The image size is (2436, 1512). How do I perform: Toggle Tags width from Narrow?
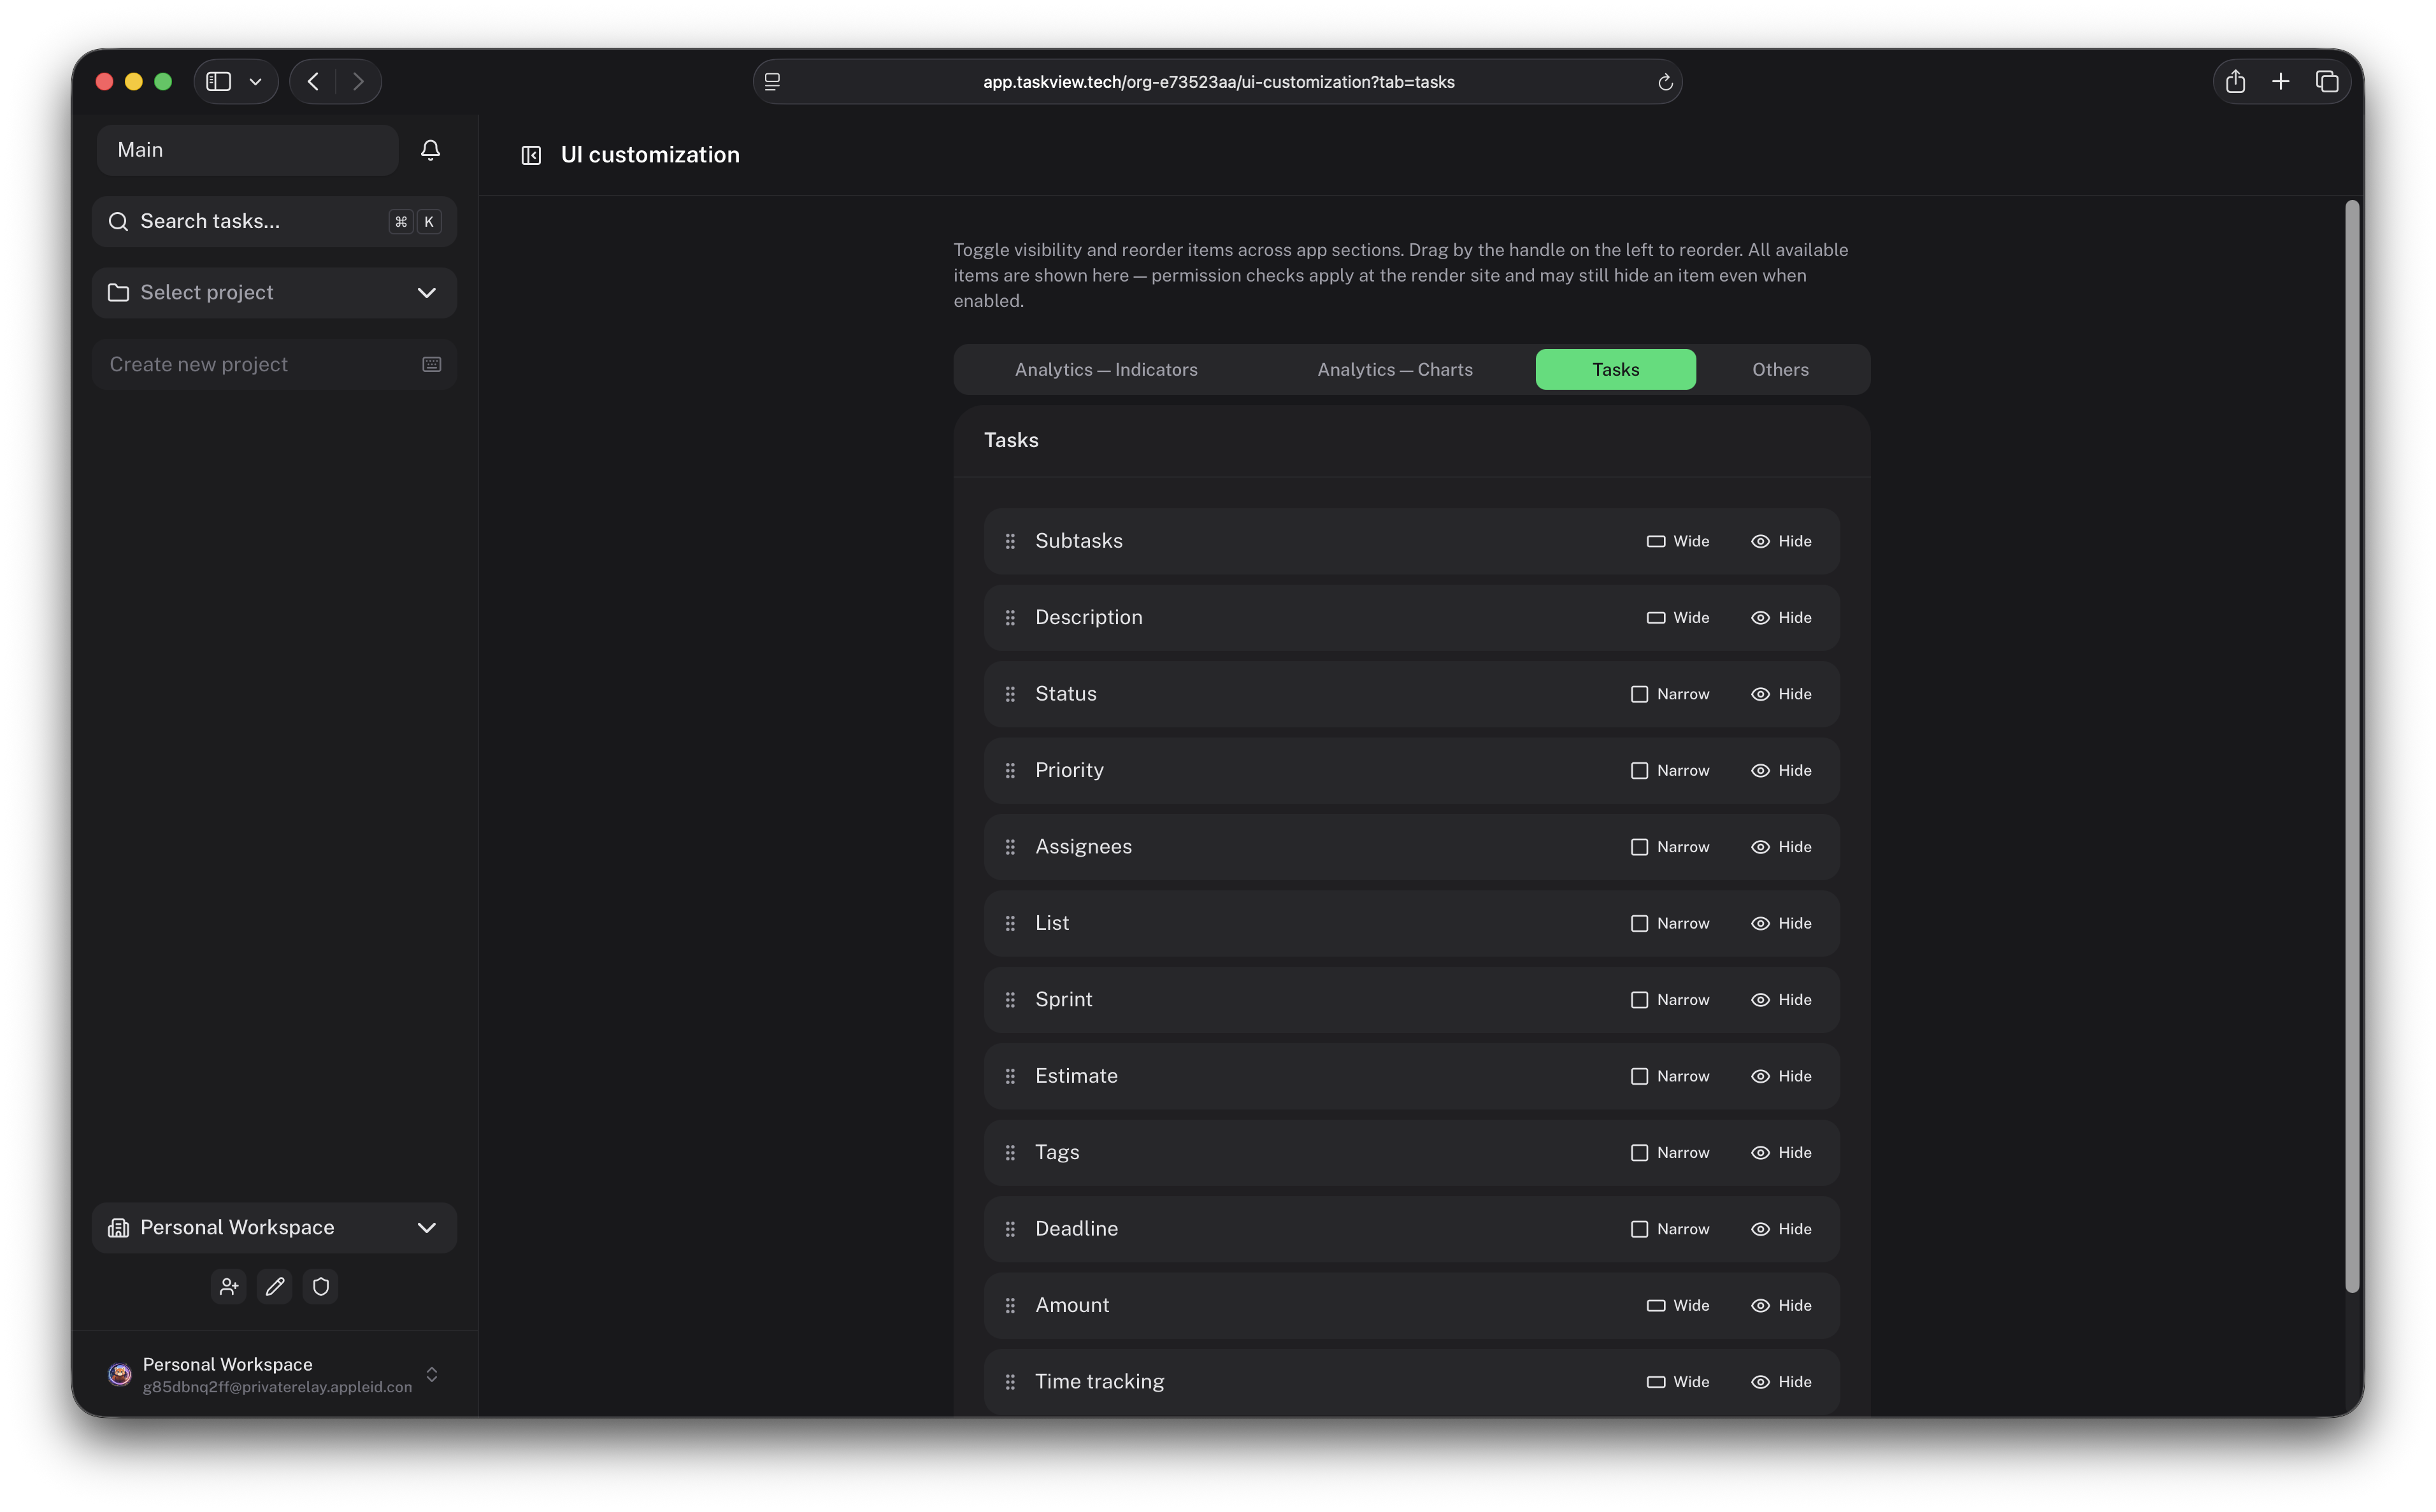pos(1670,1153)
